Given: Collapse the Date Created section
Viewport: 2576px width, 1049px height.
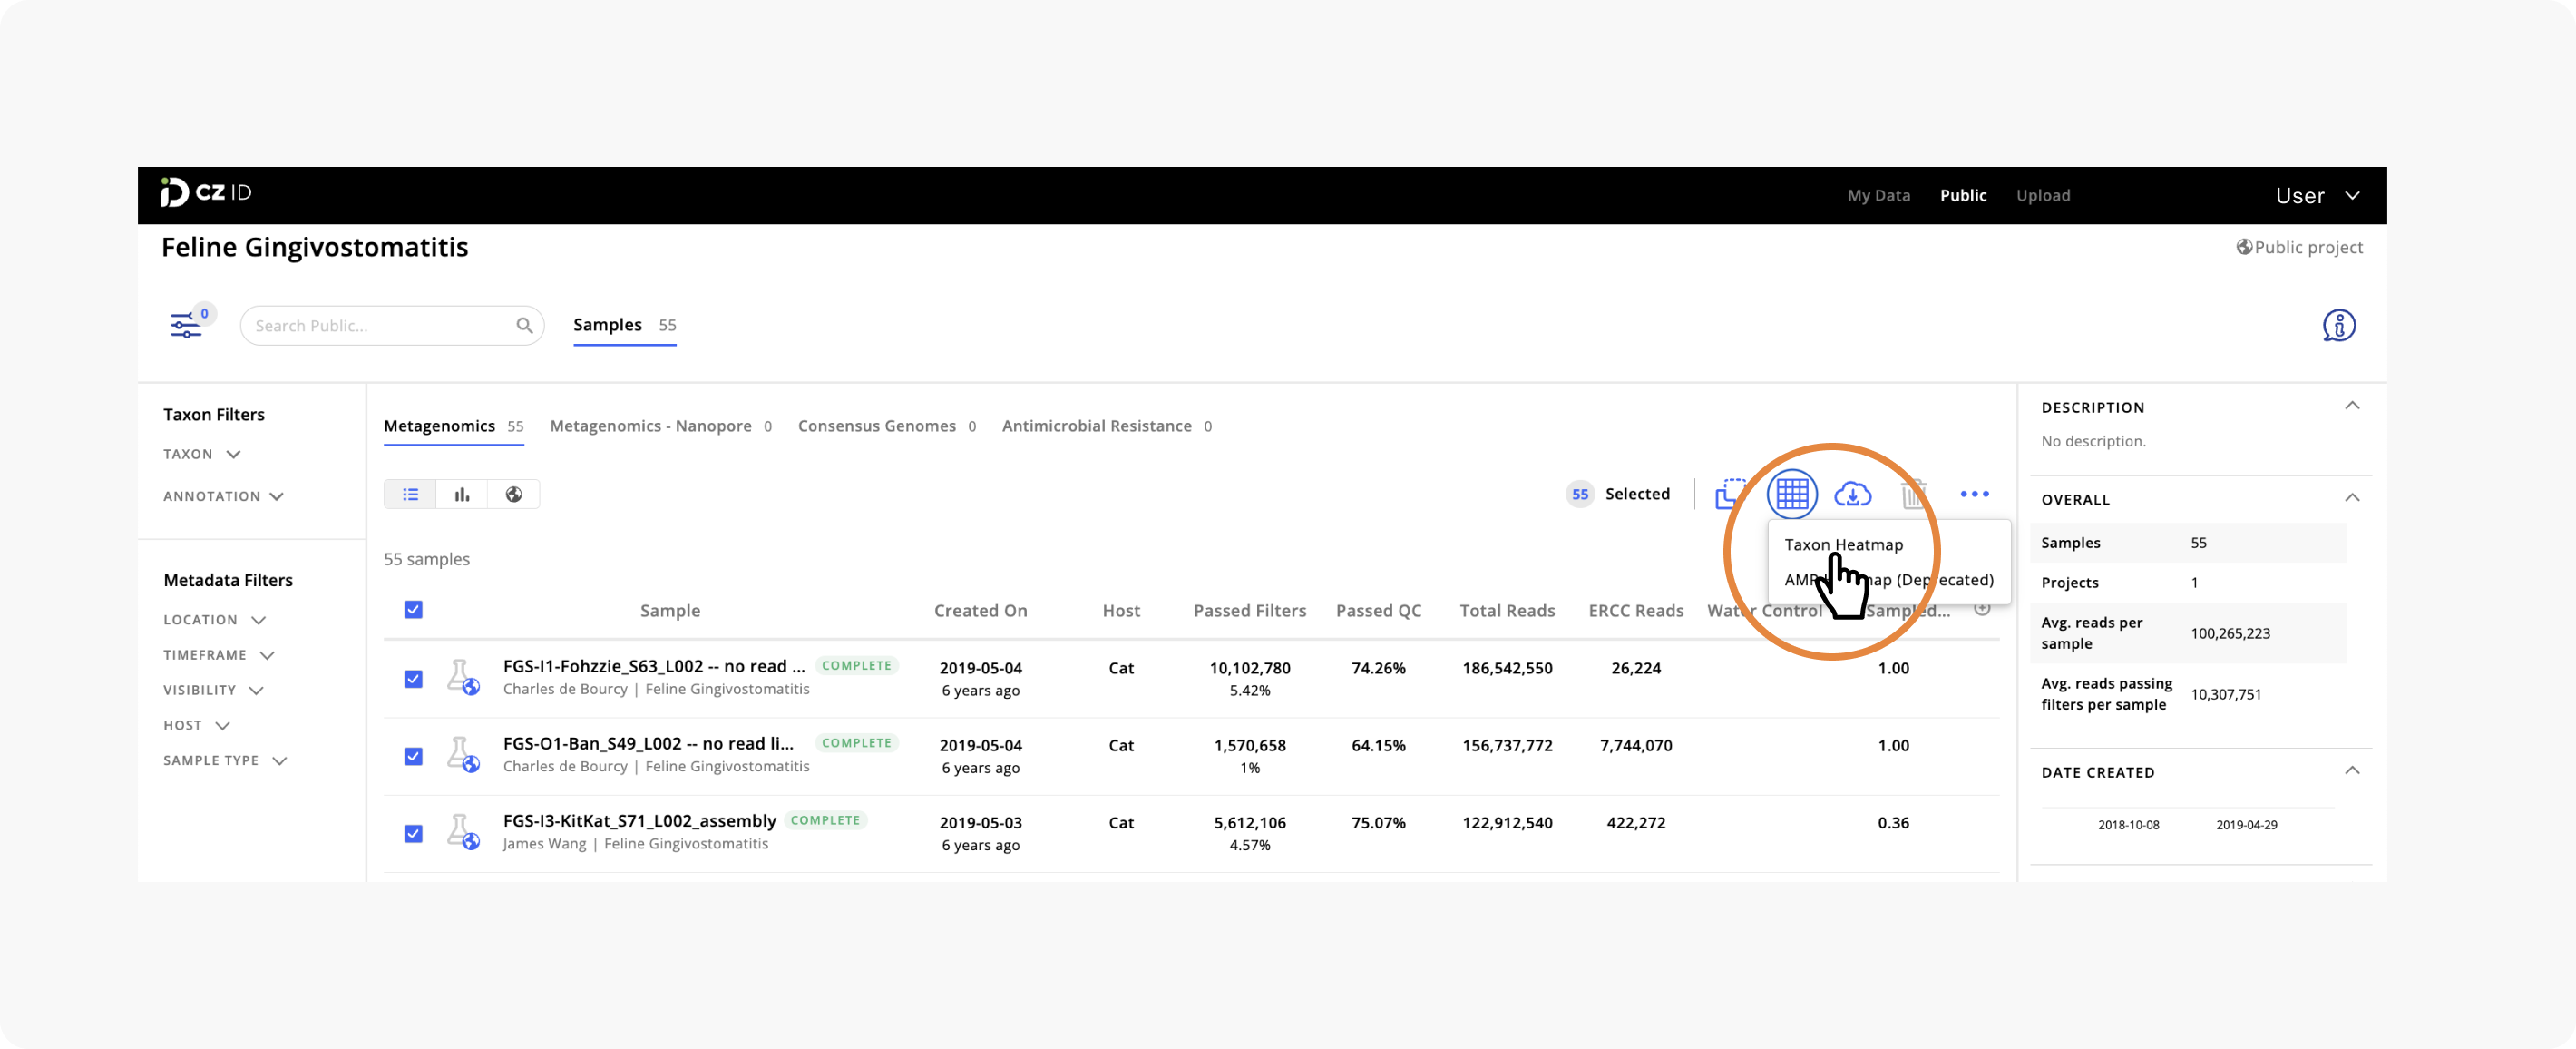Looking at the screenshot, I should point(2352,771).
